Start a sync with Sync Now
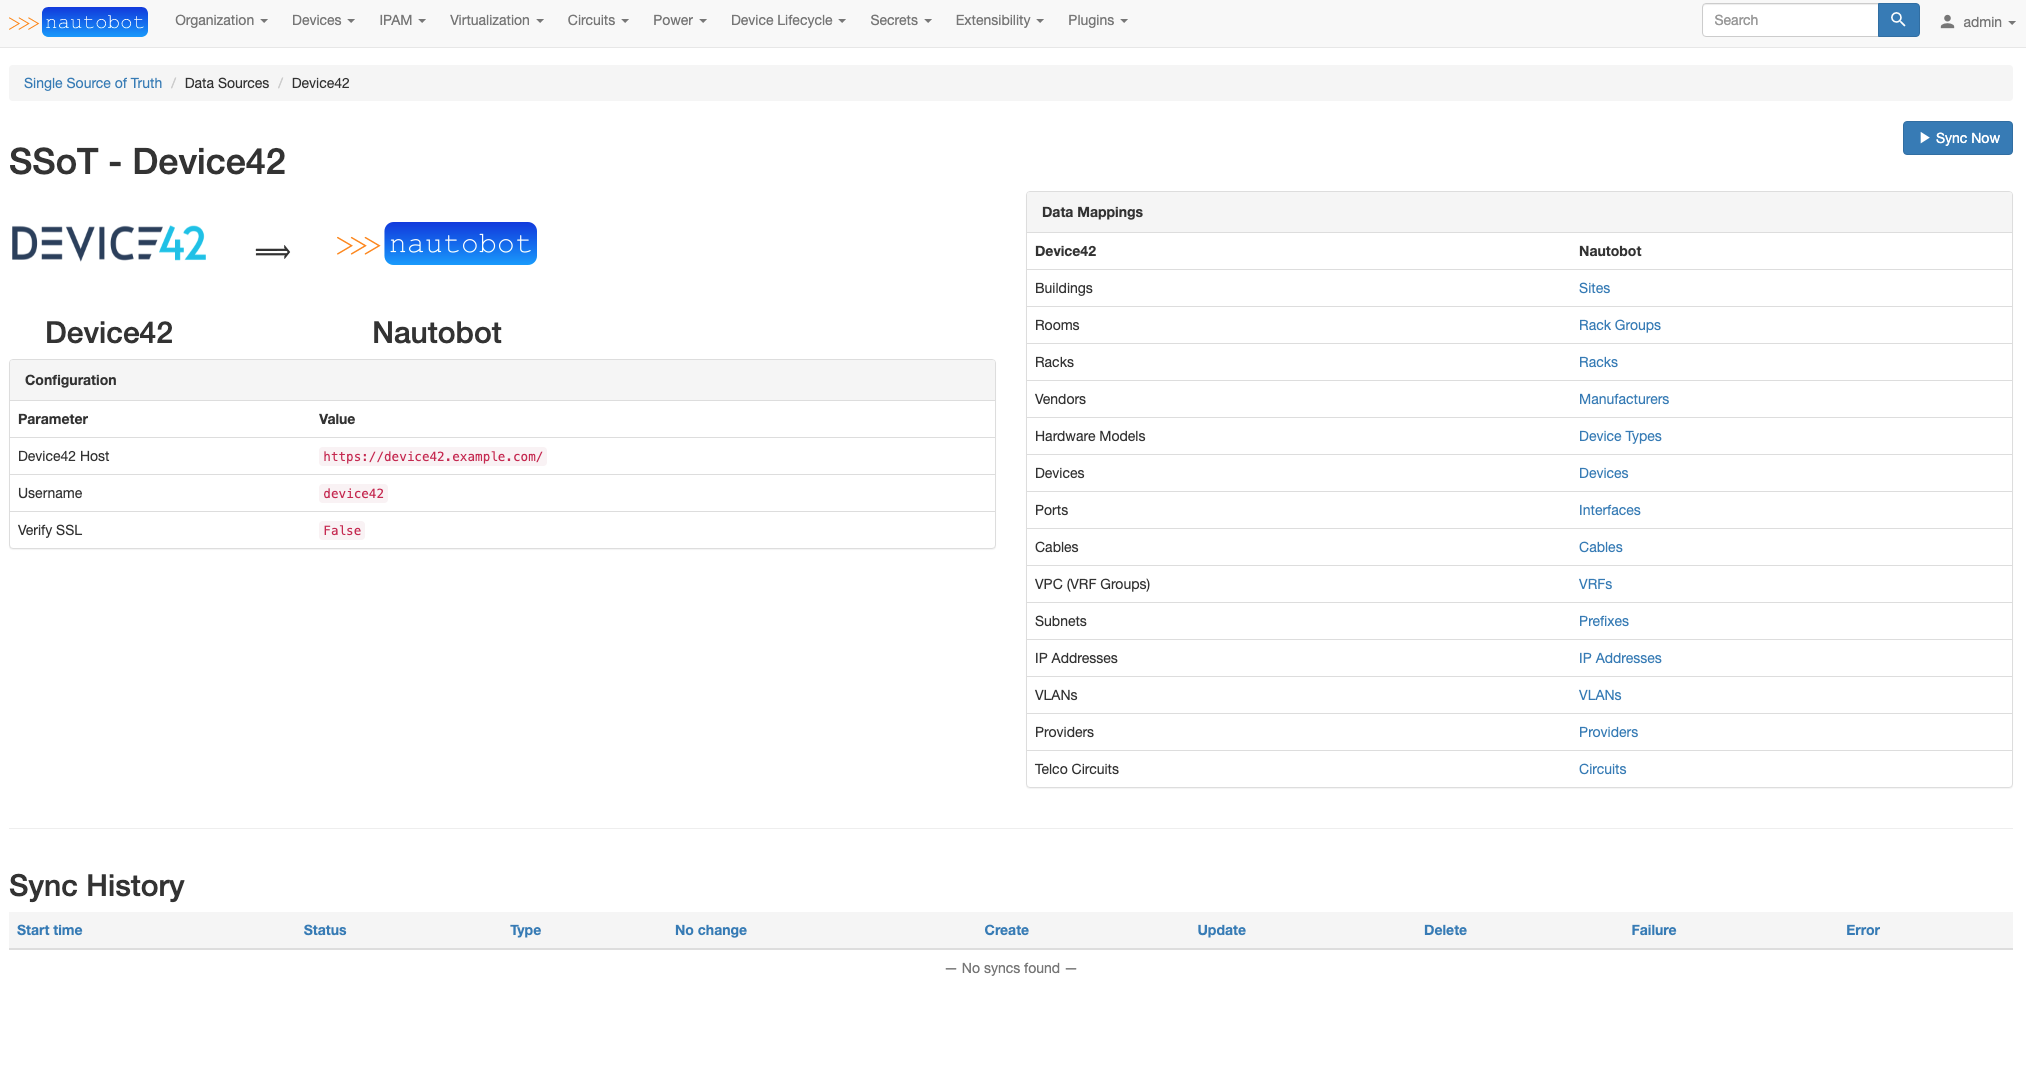This screenshot has height=1076, width=2026. [x=1957, y=138]
